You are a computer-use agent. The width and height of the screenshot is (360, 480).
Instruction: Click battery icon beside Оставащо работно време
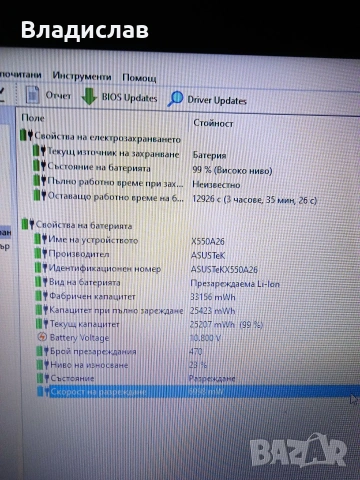tap(40, 195)
